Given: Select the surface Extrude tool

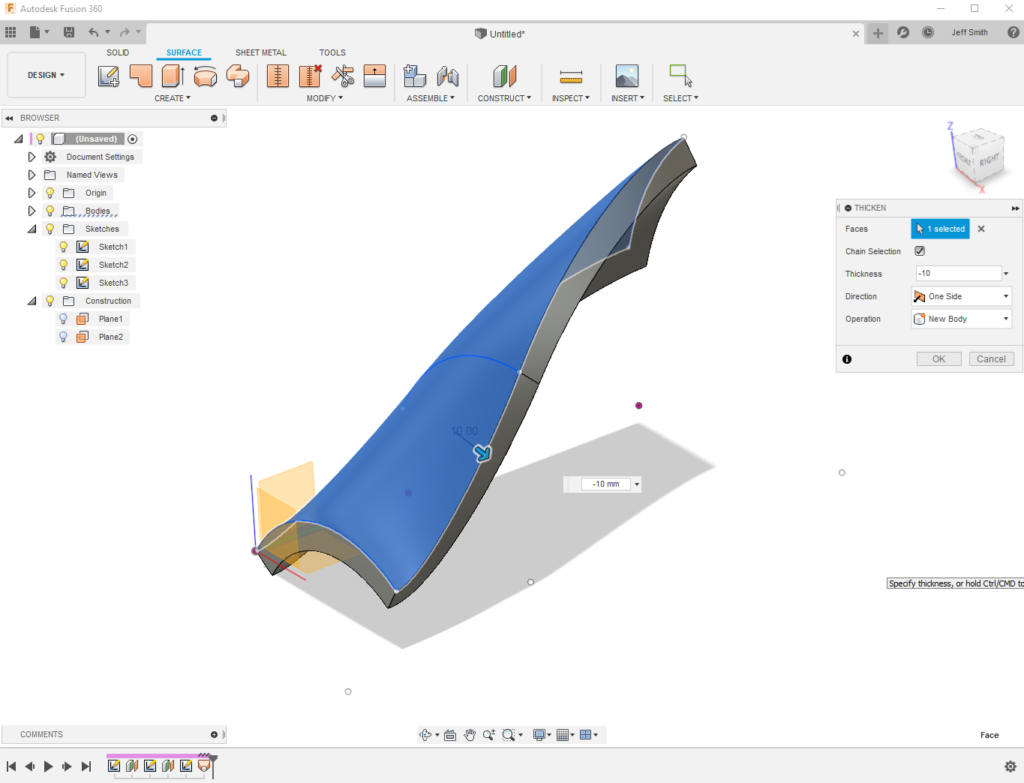Looking at the screenshot, I should (x=141, y=76).
